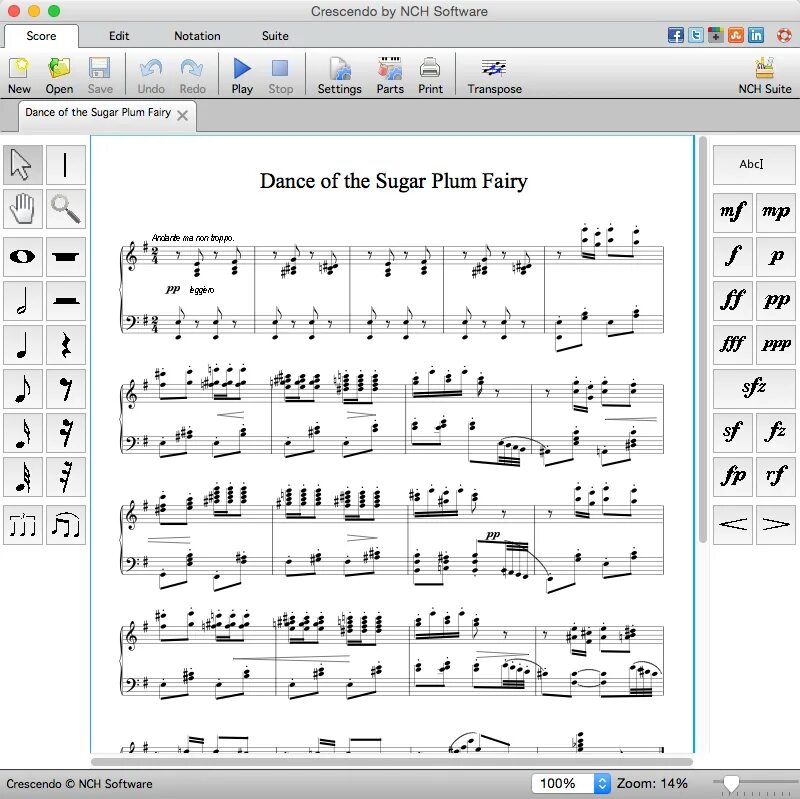Select the quarter note tool
This screenshot has height=799, width=800.
click(23, 345)
